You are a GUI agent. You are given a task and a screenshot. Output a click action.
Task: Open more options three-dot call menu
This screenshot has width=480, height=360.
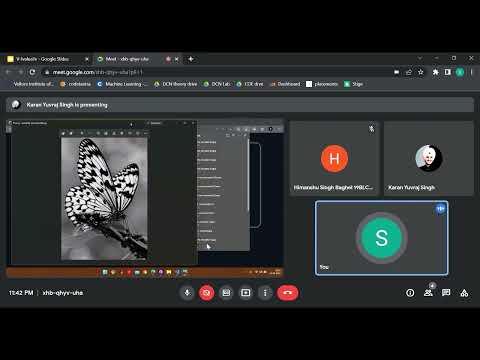coord(265,293)
